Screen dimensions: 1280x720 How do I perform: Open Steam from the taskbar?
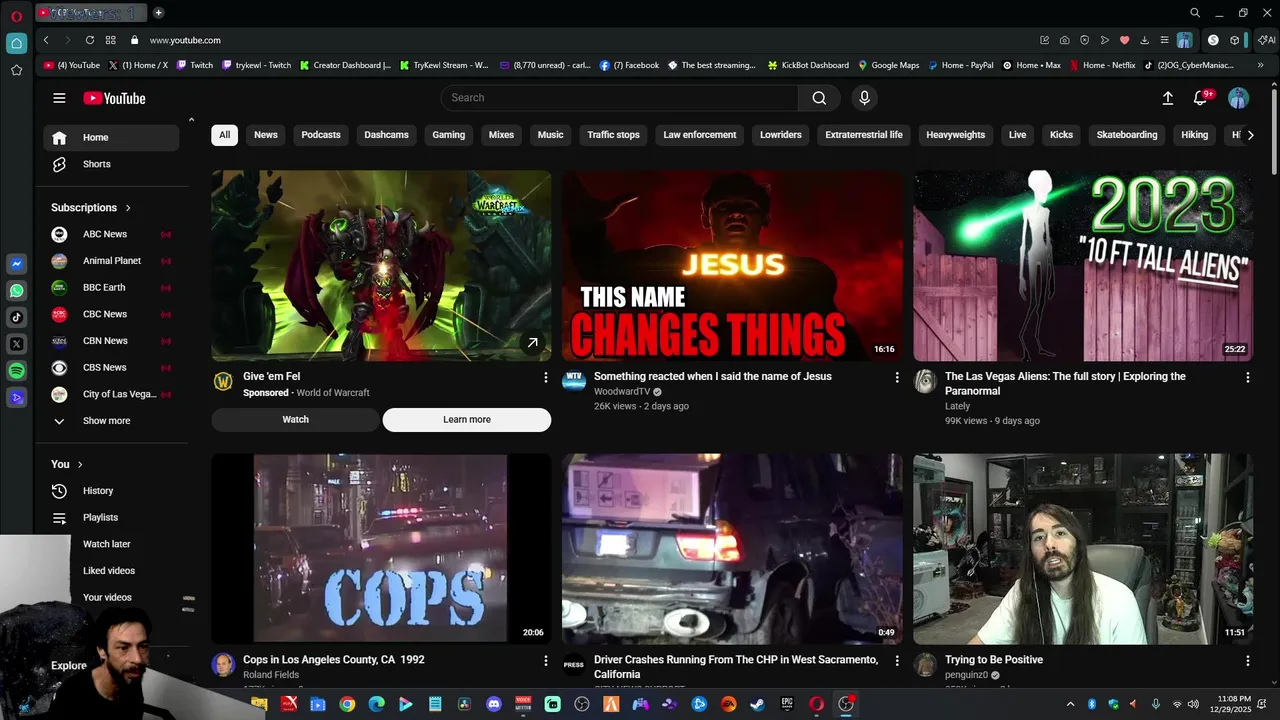pyautogui.click(x=758, y=704)
